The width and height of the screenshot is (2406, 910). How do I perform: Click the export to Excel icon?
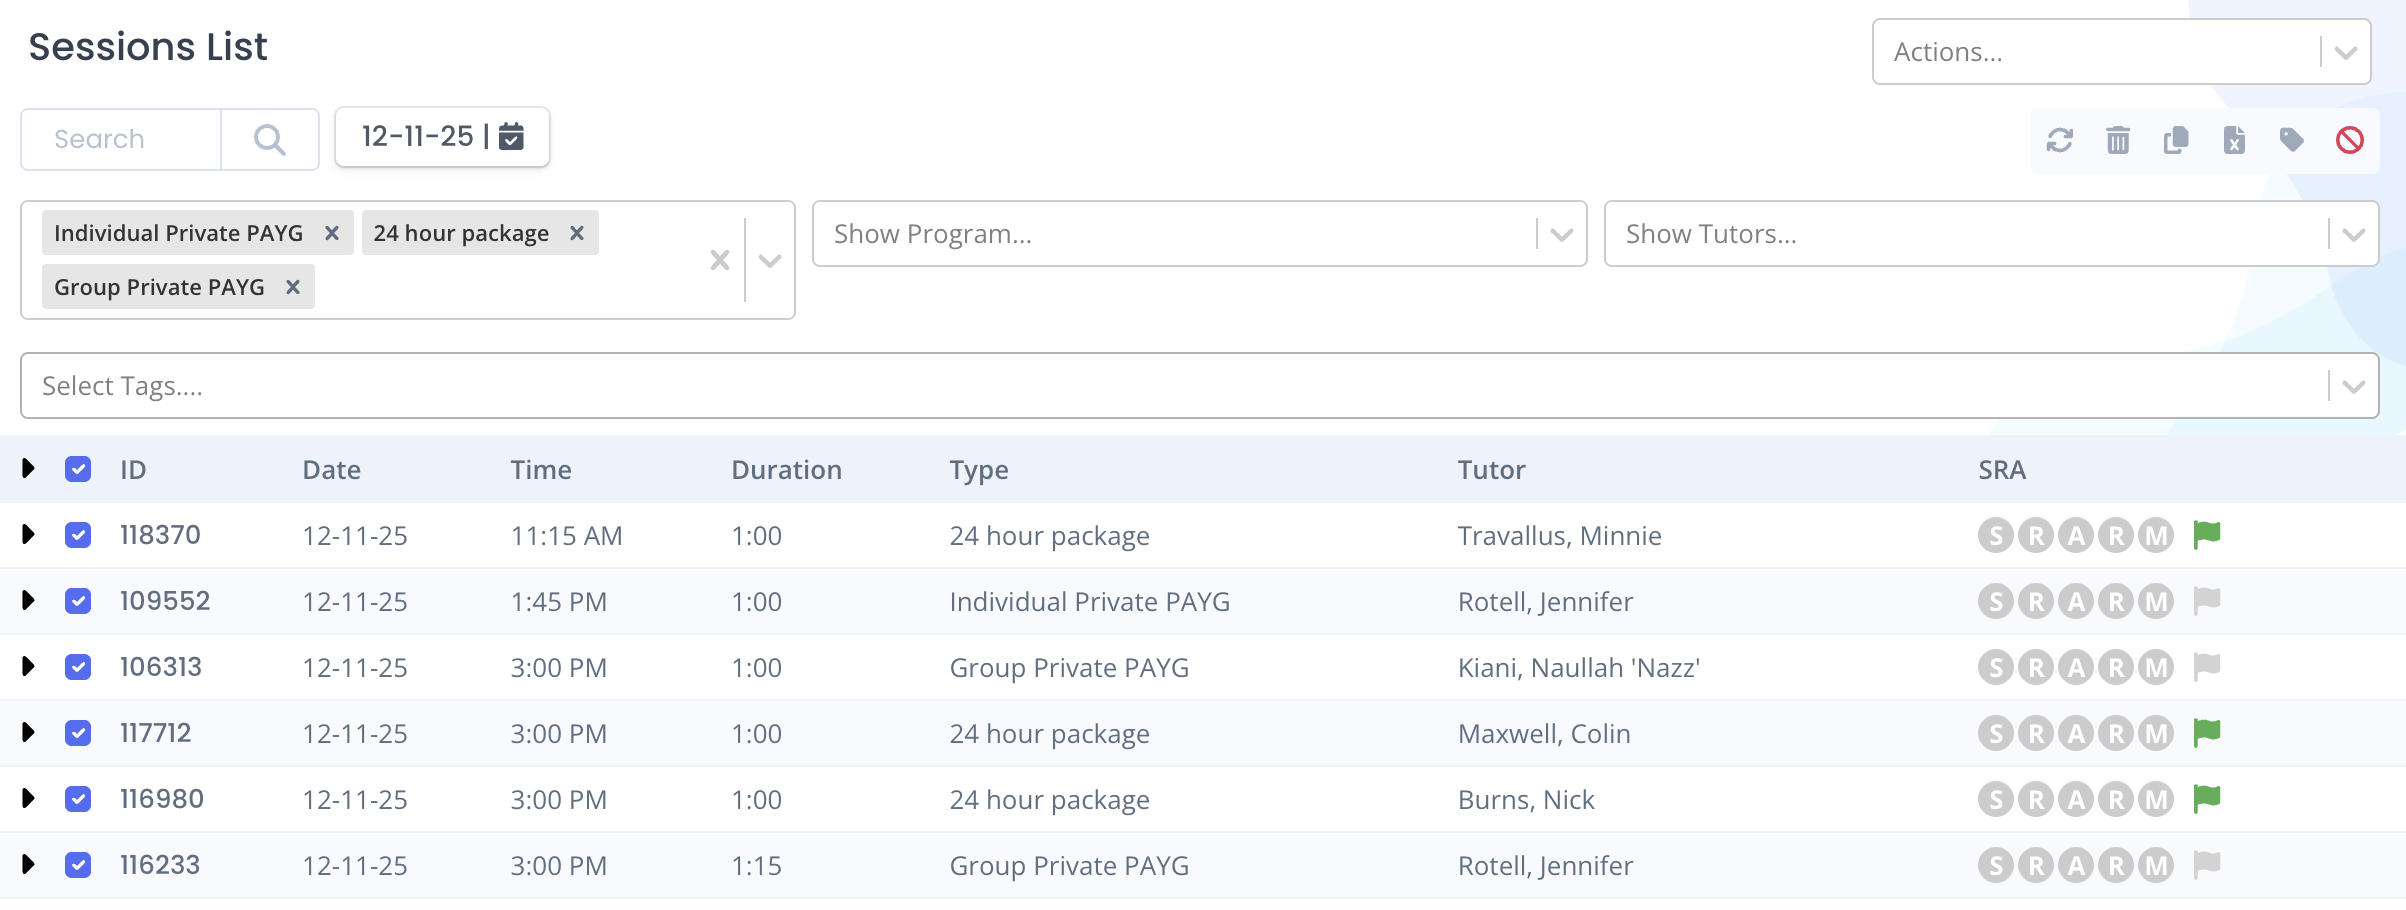(2233, 140)
